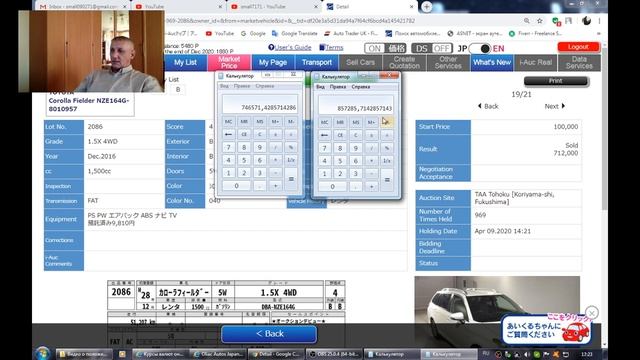Screen dimensions: 640x360
Task: Bookmark this page with star icon
Action: click(x=540, y=21)
